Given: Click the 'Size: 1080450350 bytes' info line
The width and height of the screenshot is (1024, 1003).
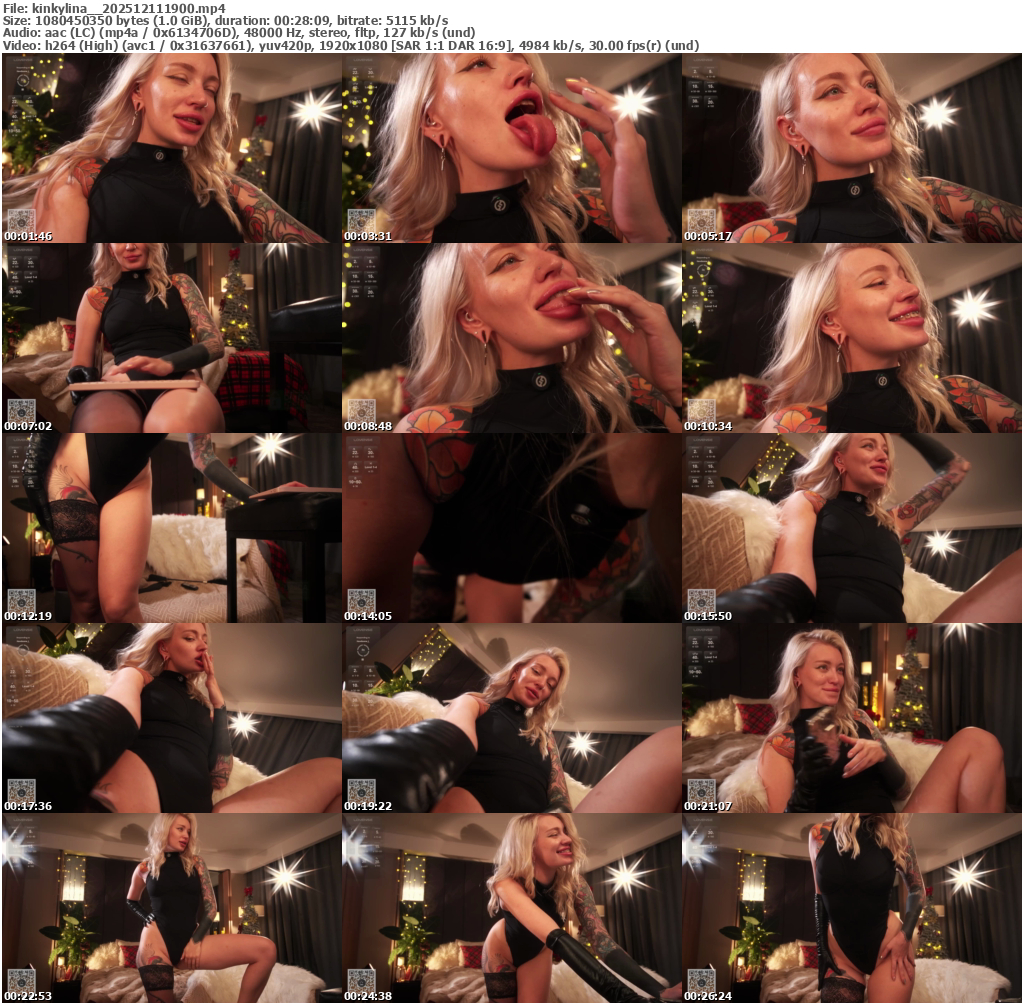Looking at the screenshot, I should pos(225,21).
